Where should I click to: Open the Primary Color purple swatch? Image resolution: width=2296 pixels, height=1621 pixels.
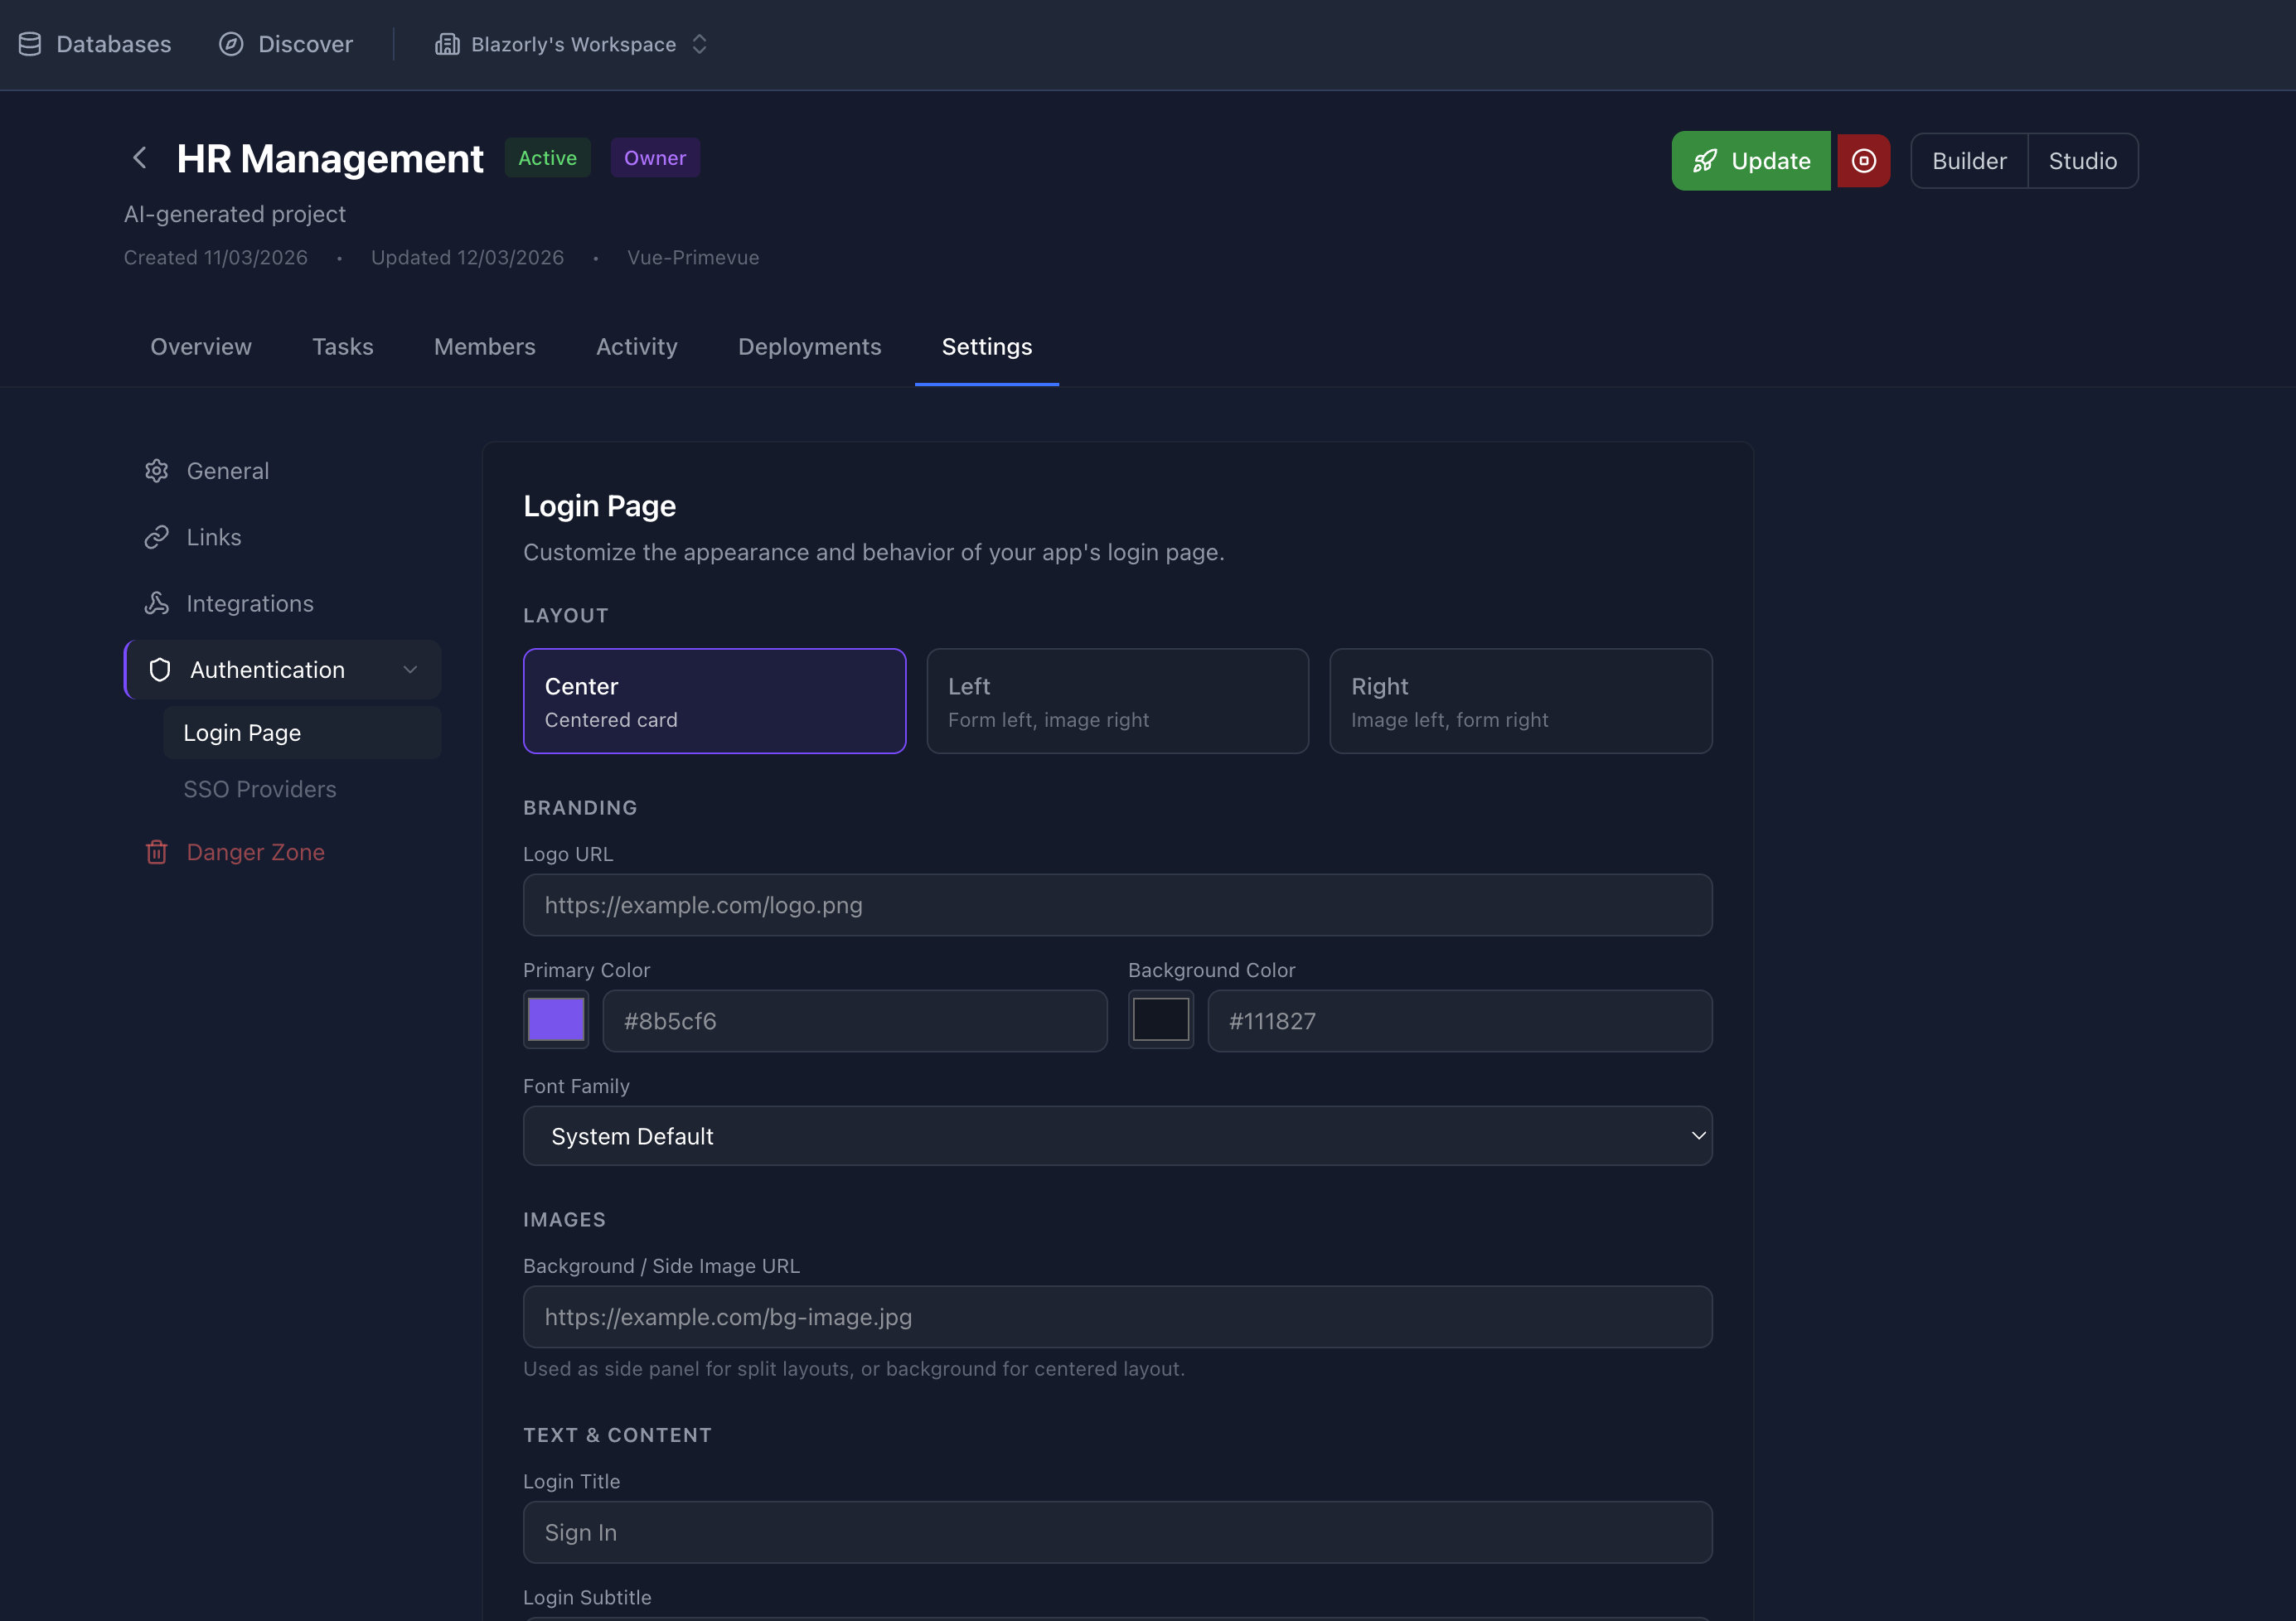coord(556,1020)
